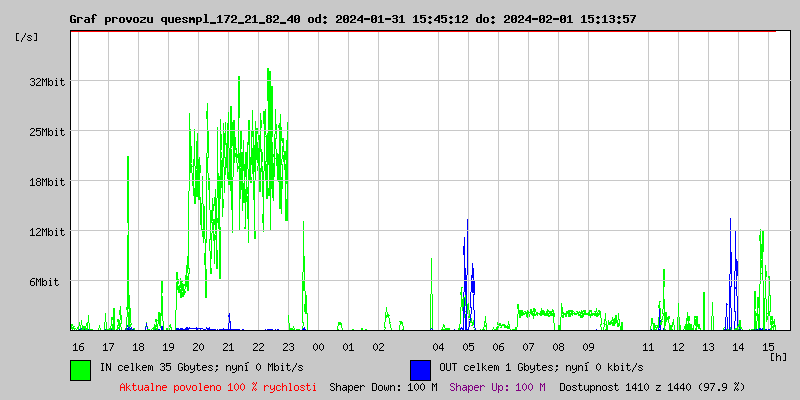The image size is (800, 400).
Task: Click the green IN legend swatch
Action: pyautogui.click(x=80, y=369)
